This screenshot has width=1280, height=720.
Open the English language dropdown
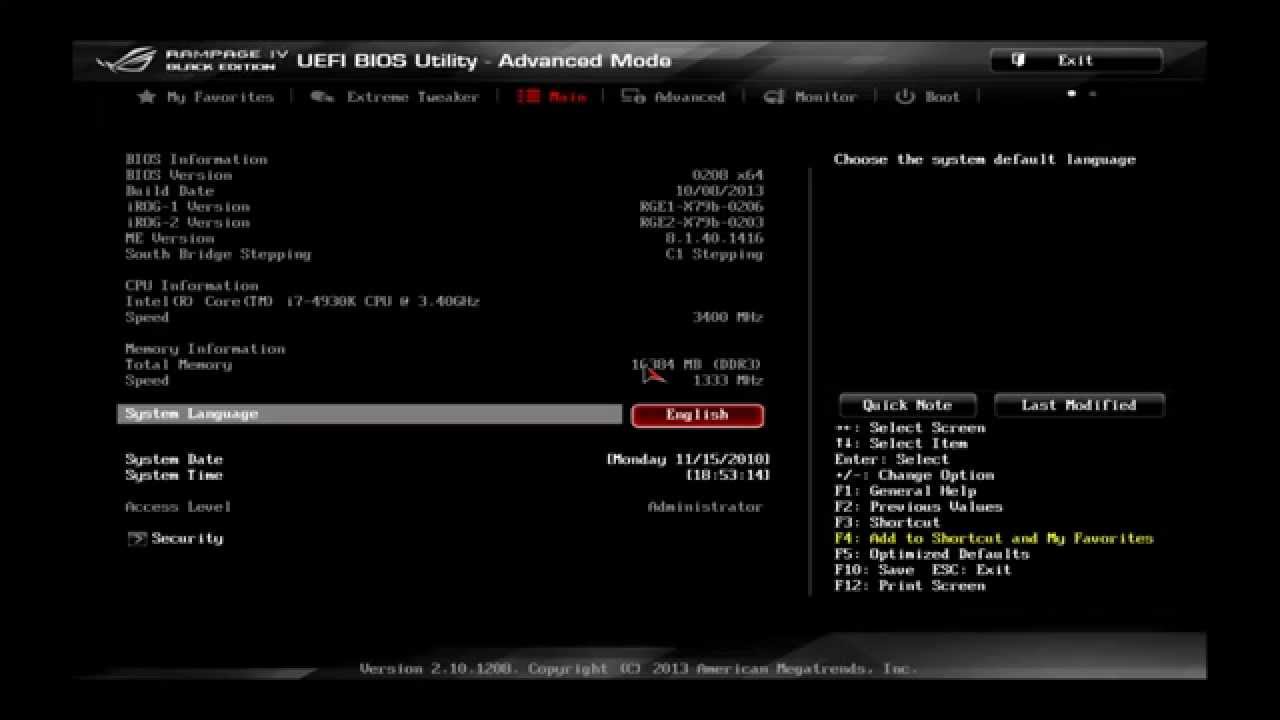click(697, 415)
